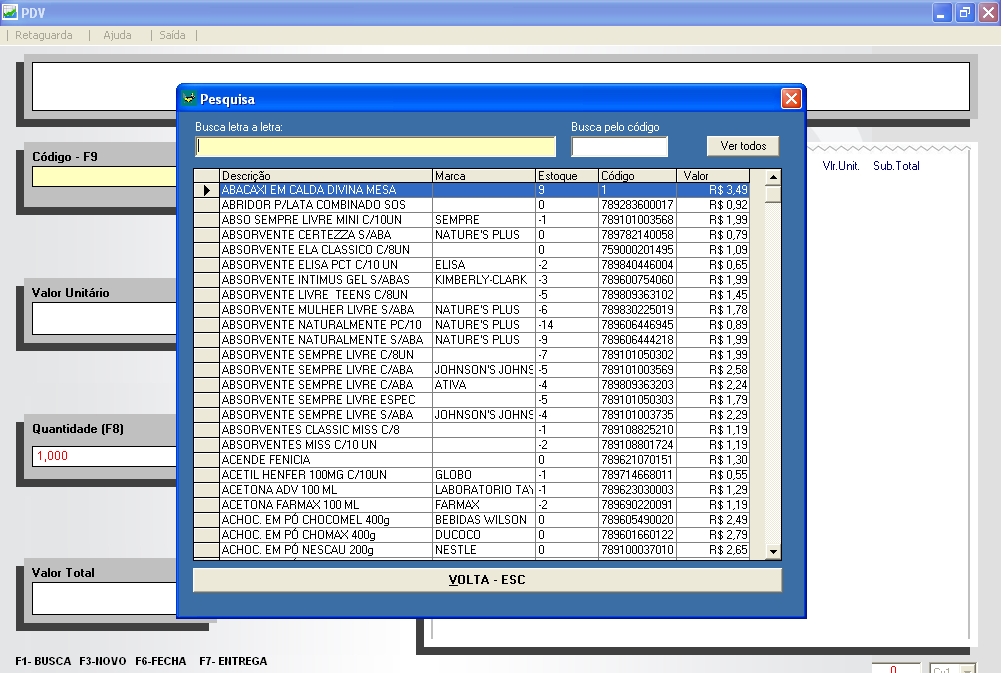This screenshot has width=1003, height=673.
Task: Focus the Busca letra a letra field
Action: tap(375, 147)
